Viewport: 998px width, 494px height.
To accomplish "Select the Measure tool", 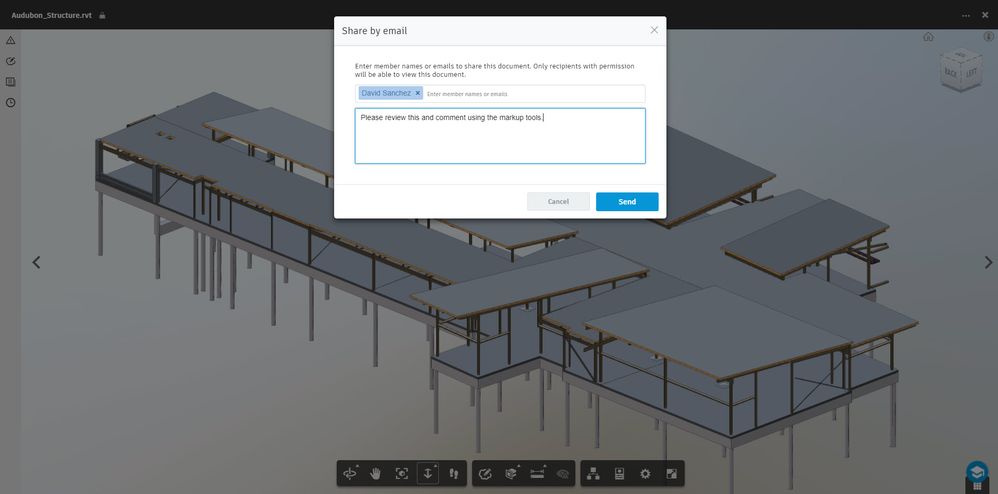I will click(538, 473).
